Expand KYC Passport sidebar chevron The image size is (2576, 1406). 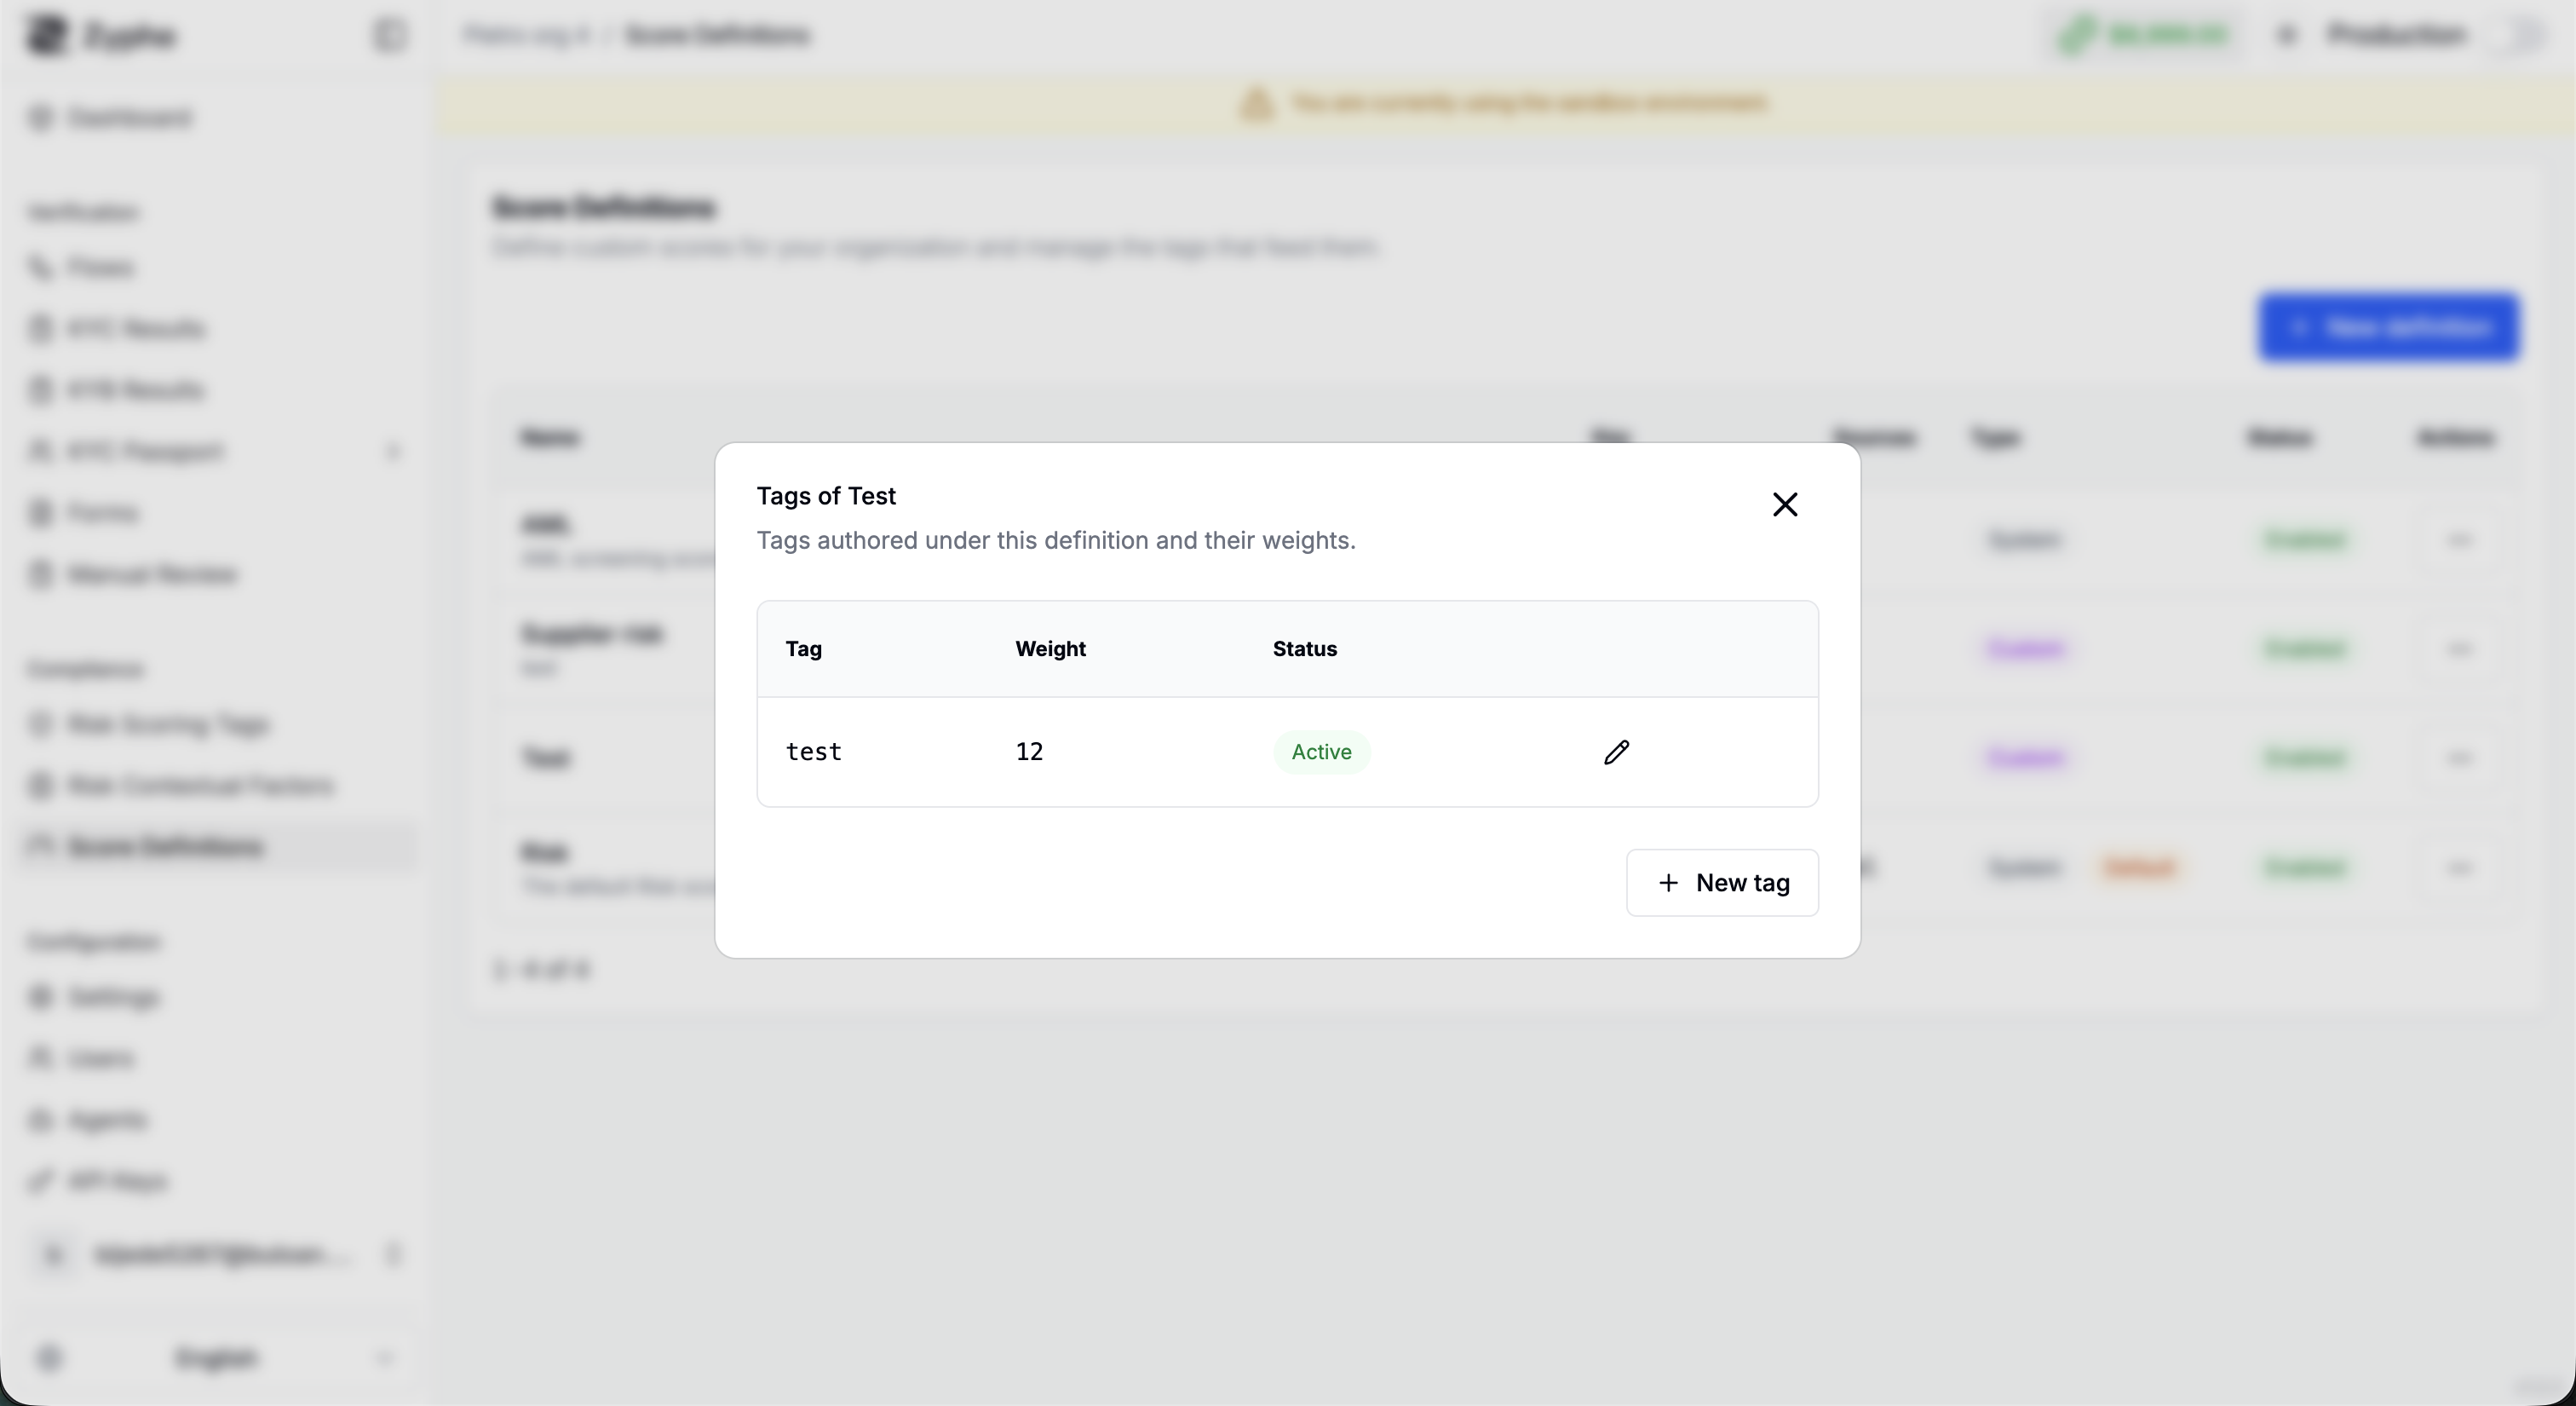(392, 452)
